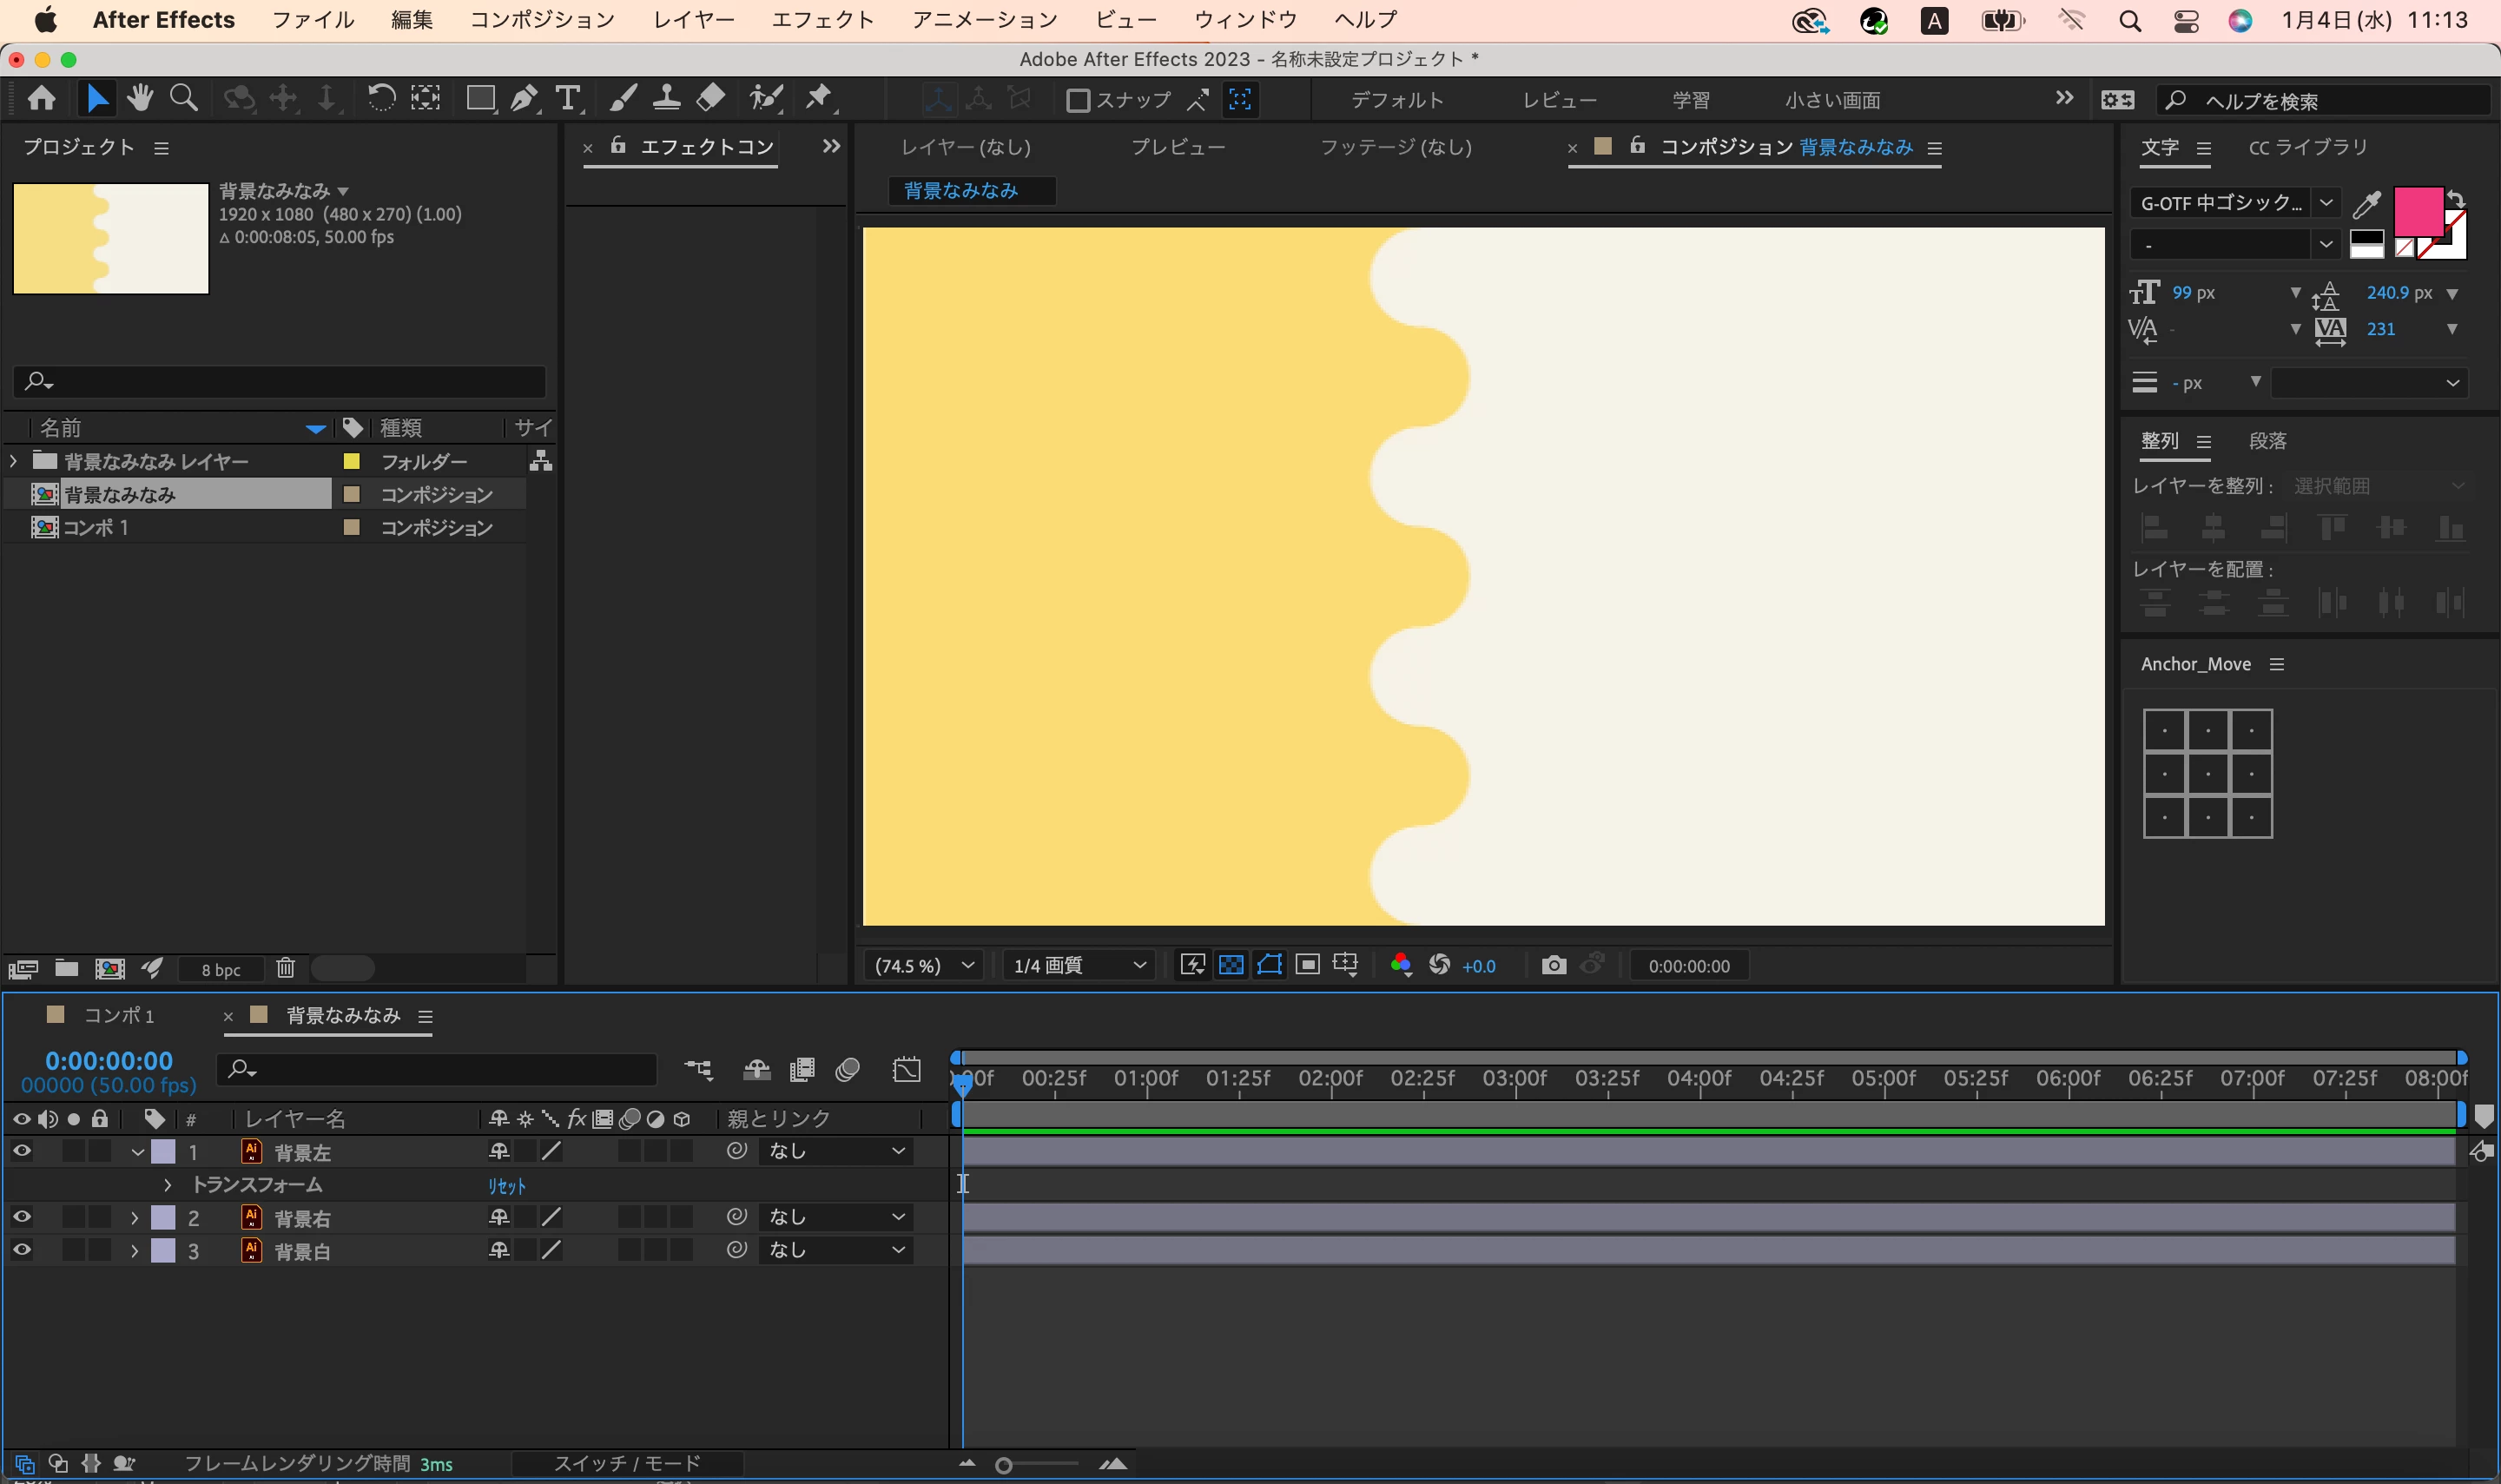2501x1484 pixels.
Task: Click the trash icon in project panel
Action: tap(285, 968)
